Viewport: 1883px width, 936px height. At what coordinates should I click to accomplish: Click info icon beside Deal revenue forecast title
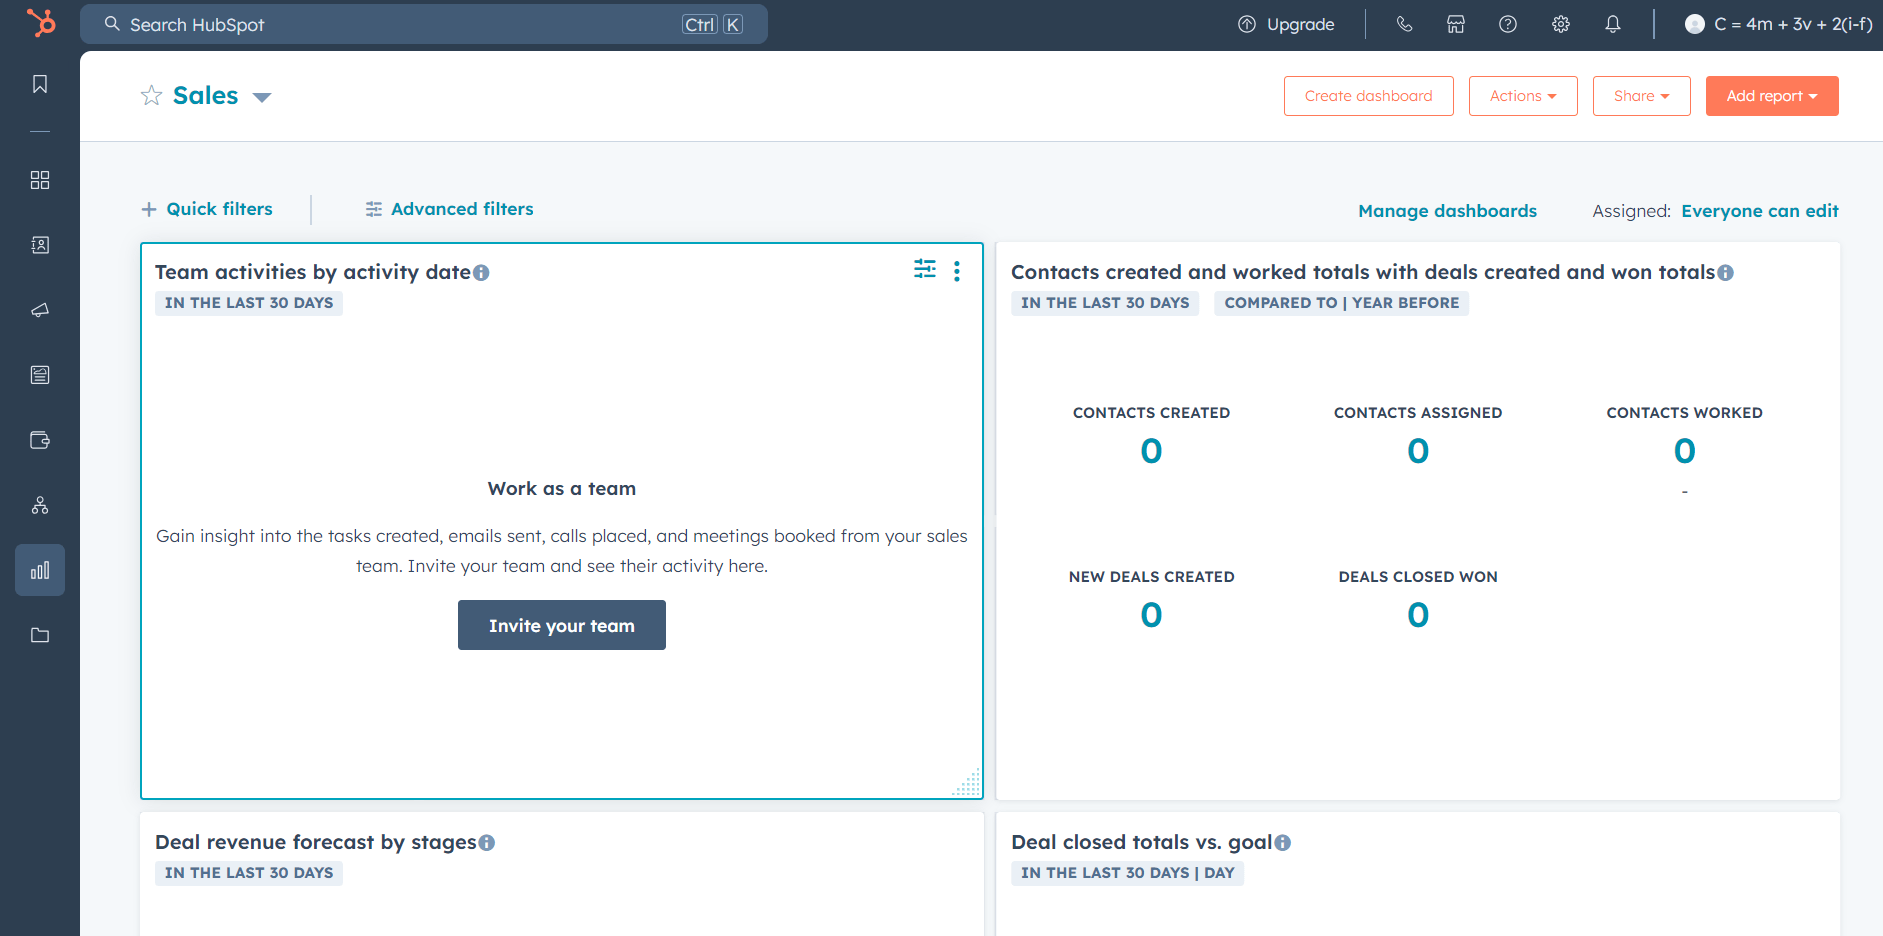click(487, 843)
